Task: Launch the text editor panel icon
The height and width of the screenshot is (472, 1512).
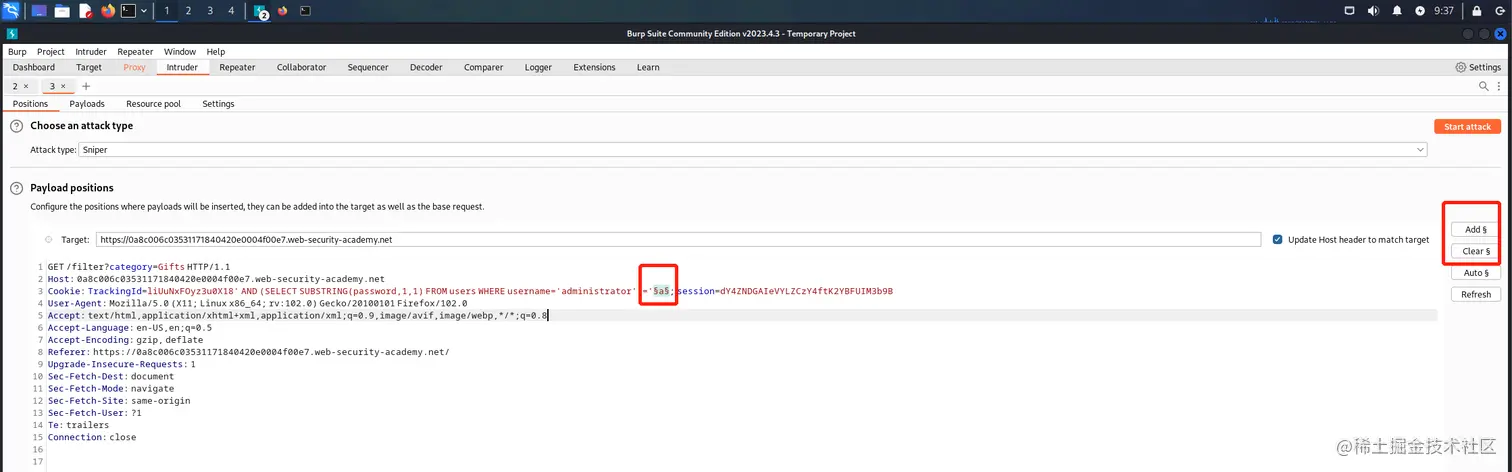Action: point(85,11)
